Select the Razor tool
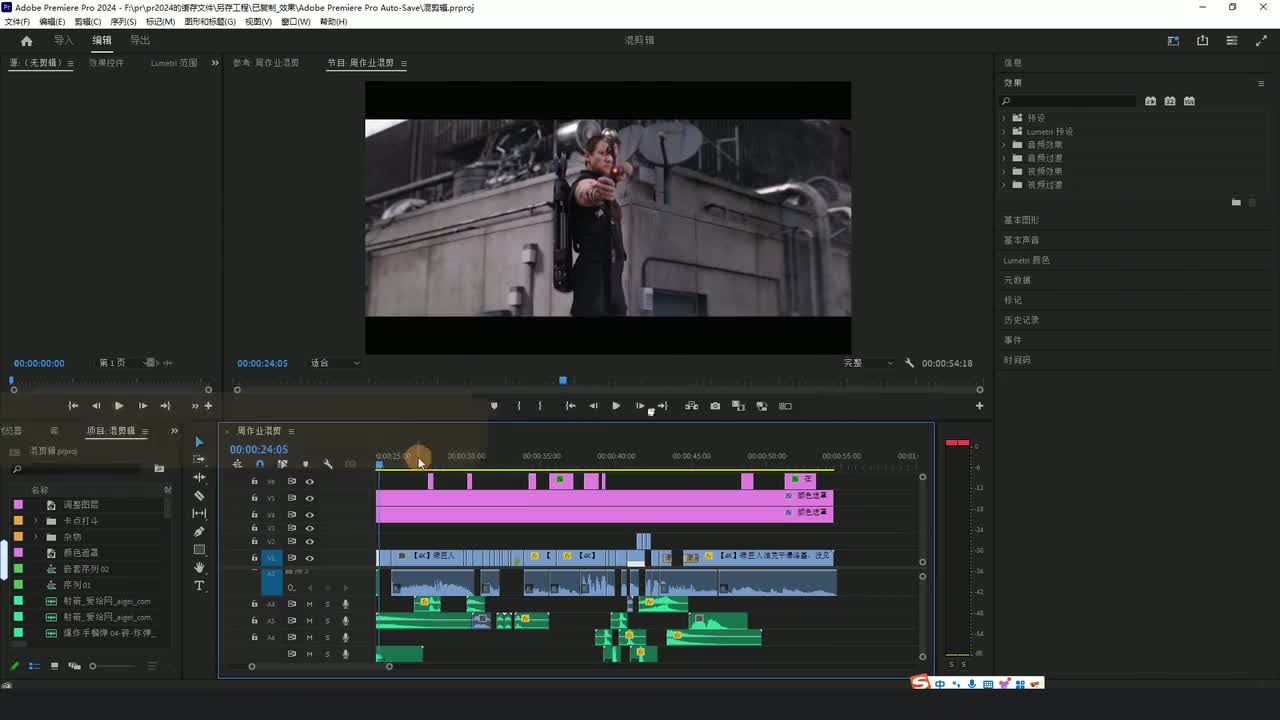Screen dimensions: 1280x720 (199, 496)
